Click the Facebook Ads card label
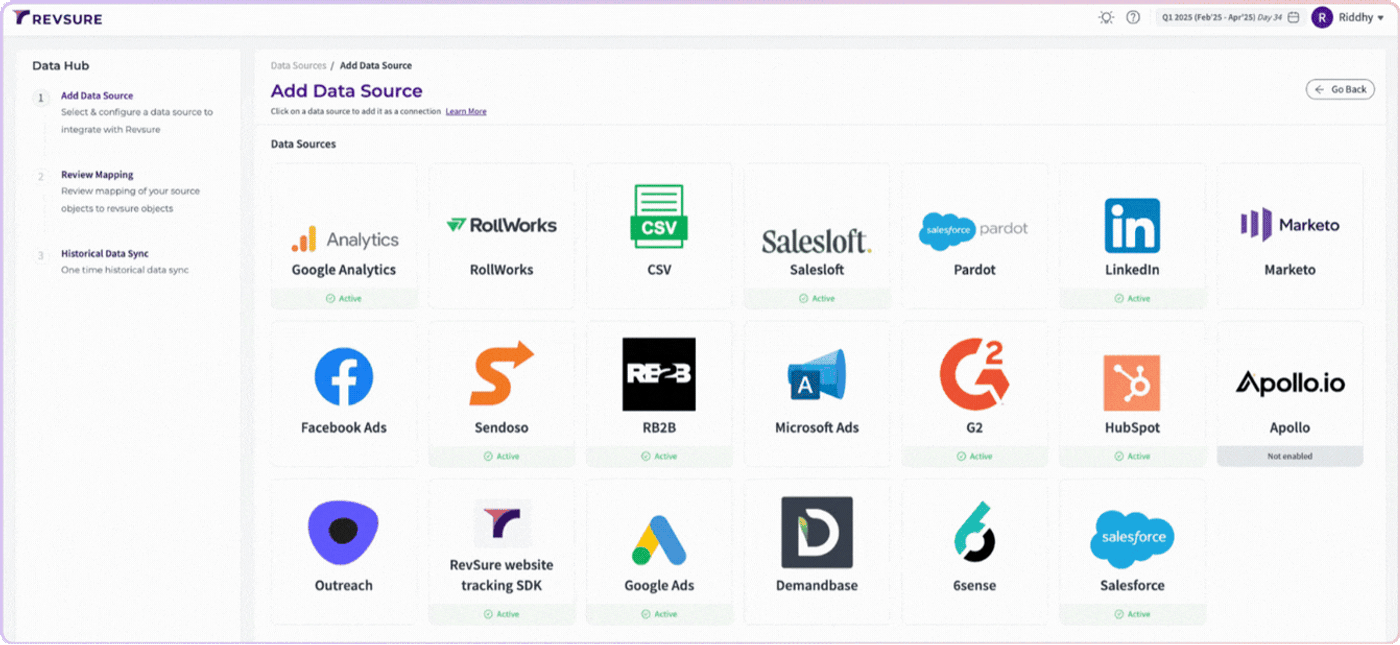 344,428
